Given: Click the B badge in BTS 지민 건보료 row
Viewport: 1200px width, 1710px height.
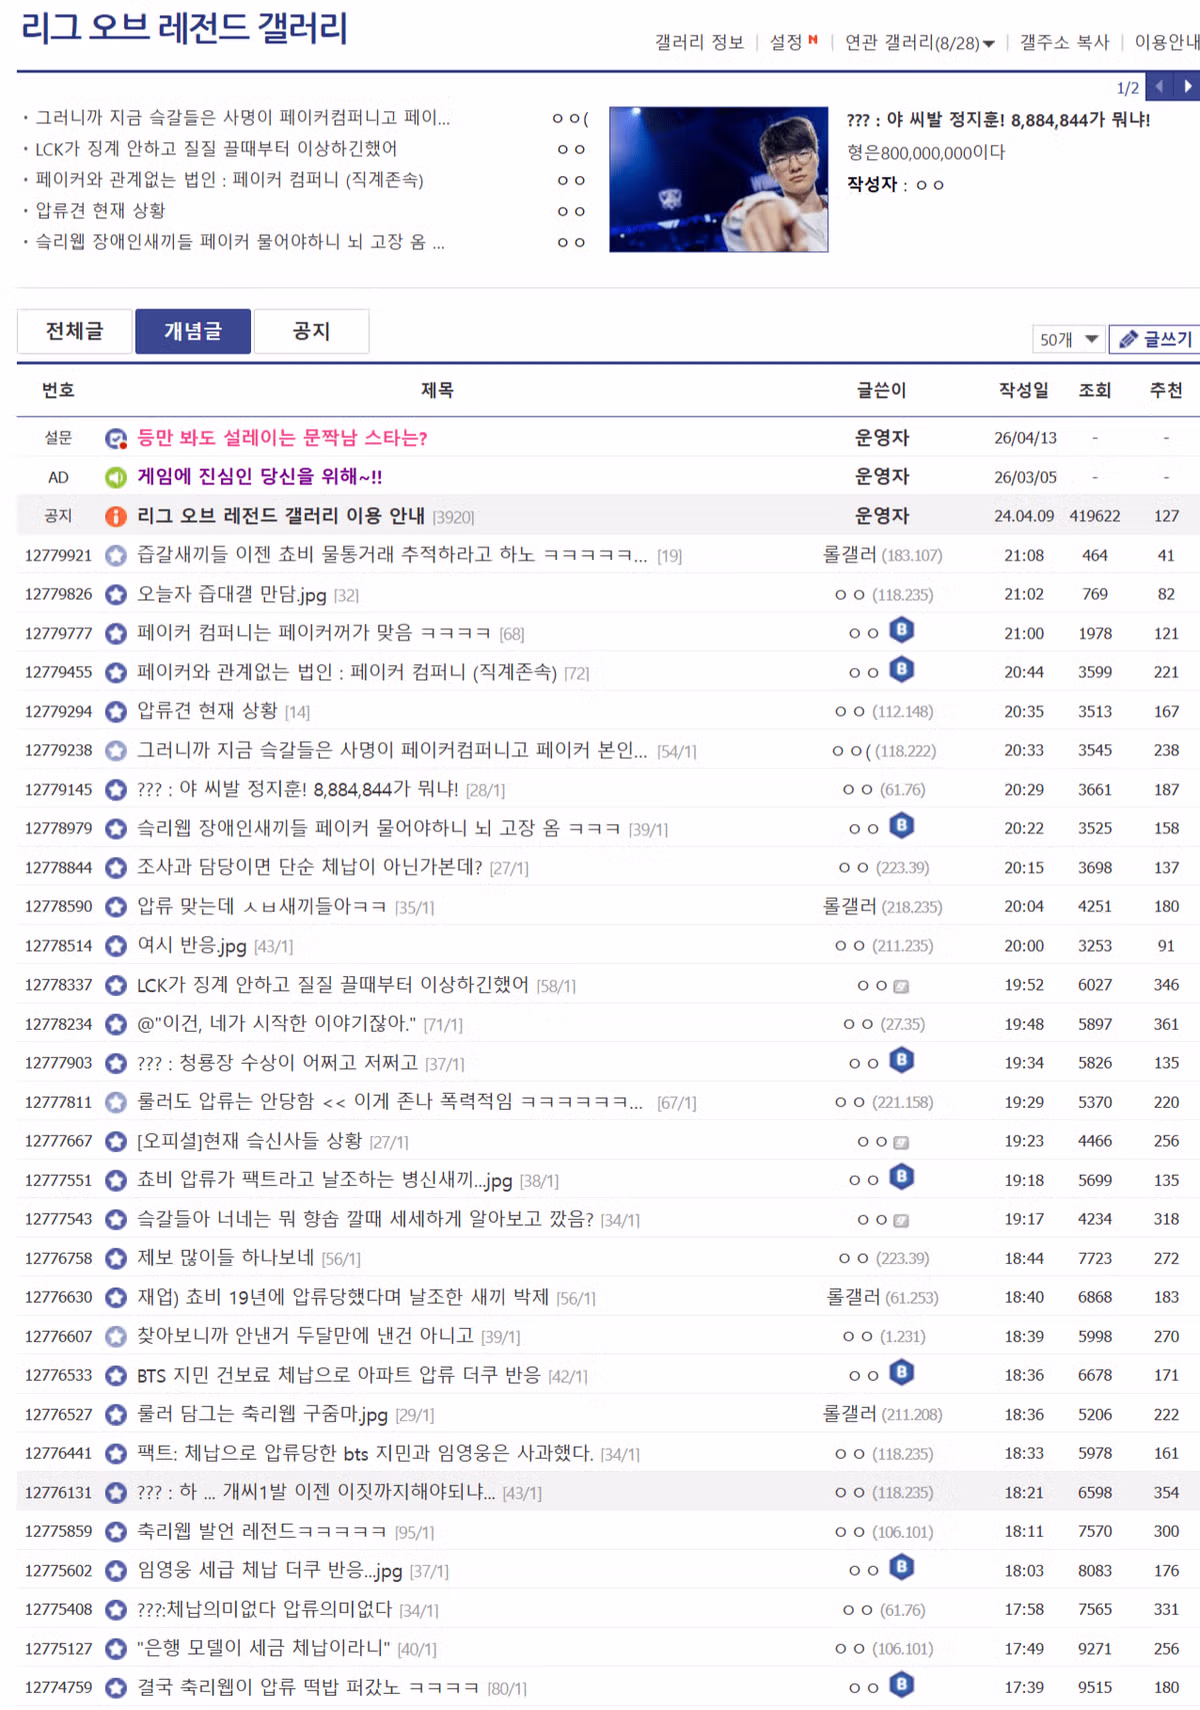Looking at the screenshot, I should (x=902, y=1372).
